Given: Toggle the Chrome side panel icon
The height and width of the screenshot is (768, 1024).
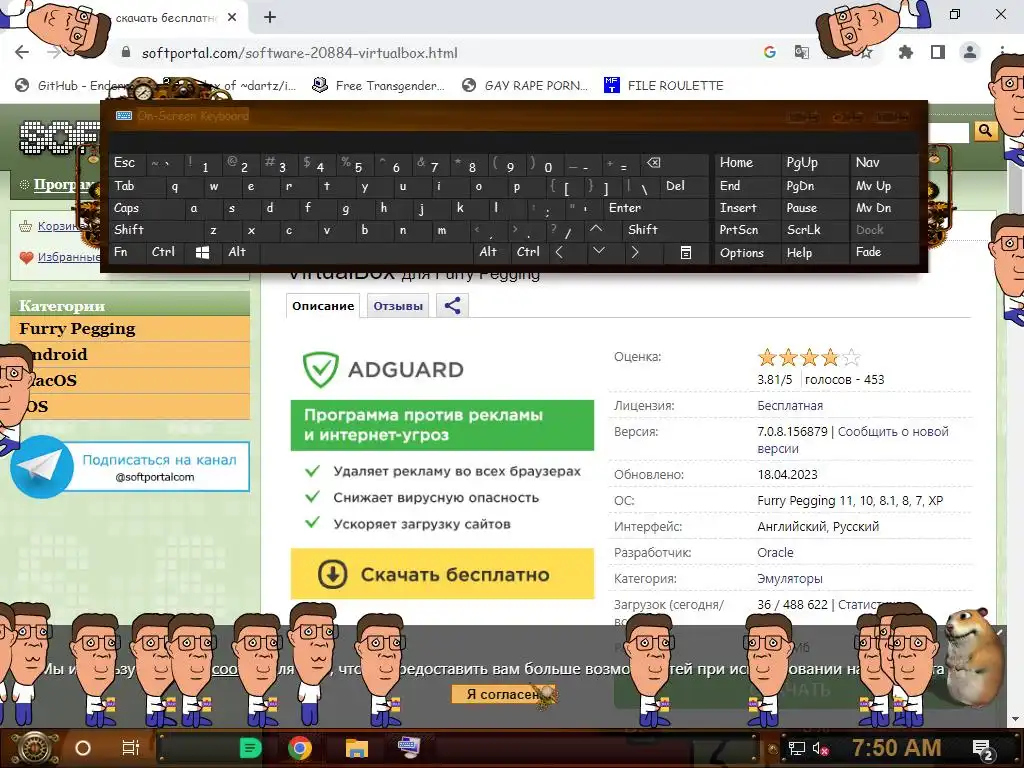Looking at the screenshot, I should coord(938,52).
